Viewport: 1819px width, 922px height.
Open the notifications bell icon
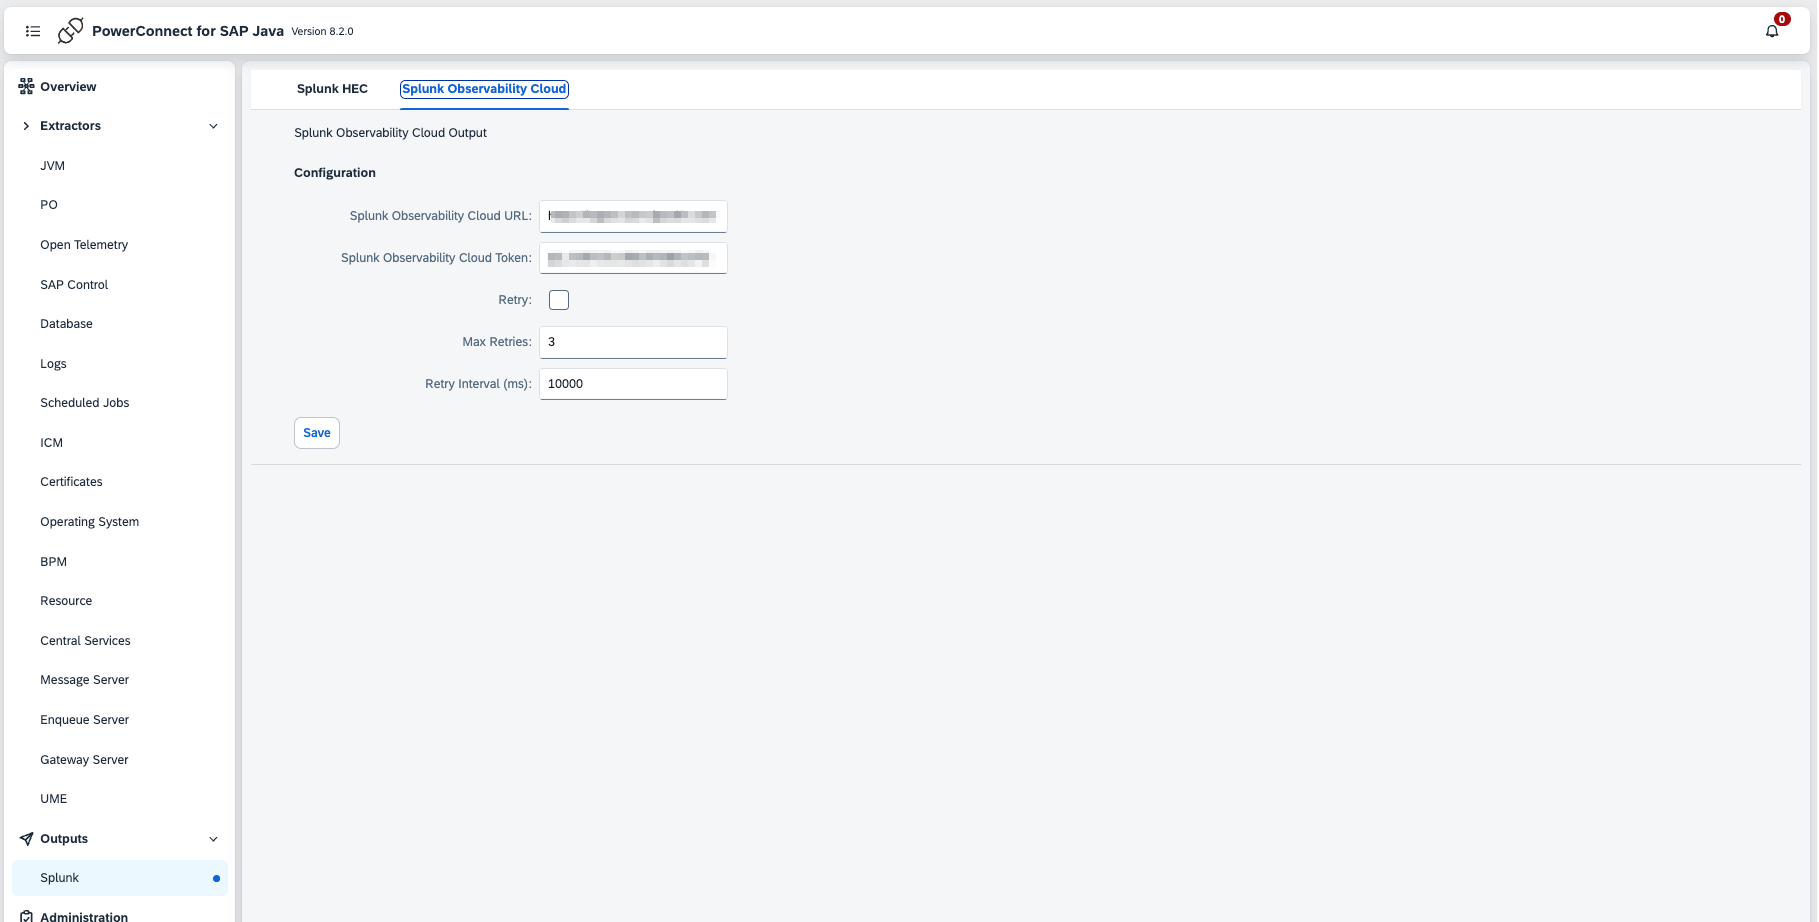click(1771, 31)
